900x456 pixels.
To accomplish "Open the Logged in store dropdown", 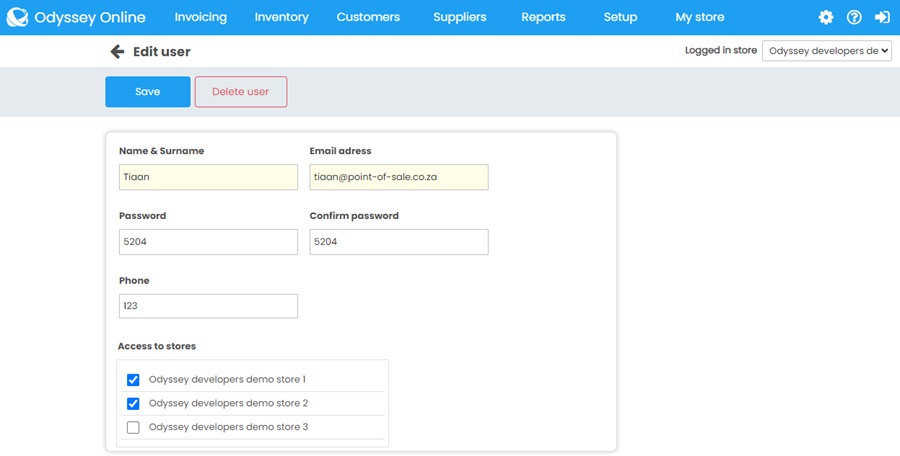I will click(x=826, y=51).
